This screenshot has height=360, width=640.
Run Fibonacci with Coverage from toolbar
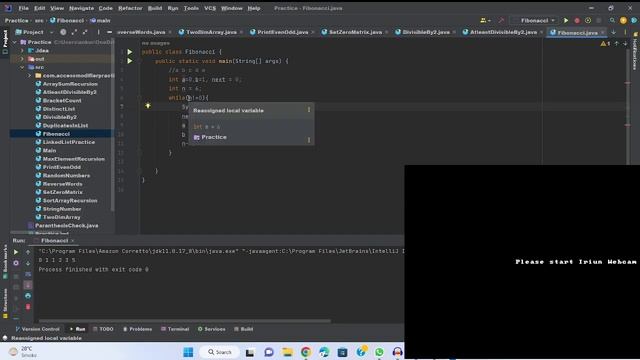click(x=588, y=20)
